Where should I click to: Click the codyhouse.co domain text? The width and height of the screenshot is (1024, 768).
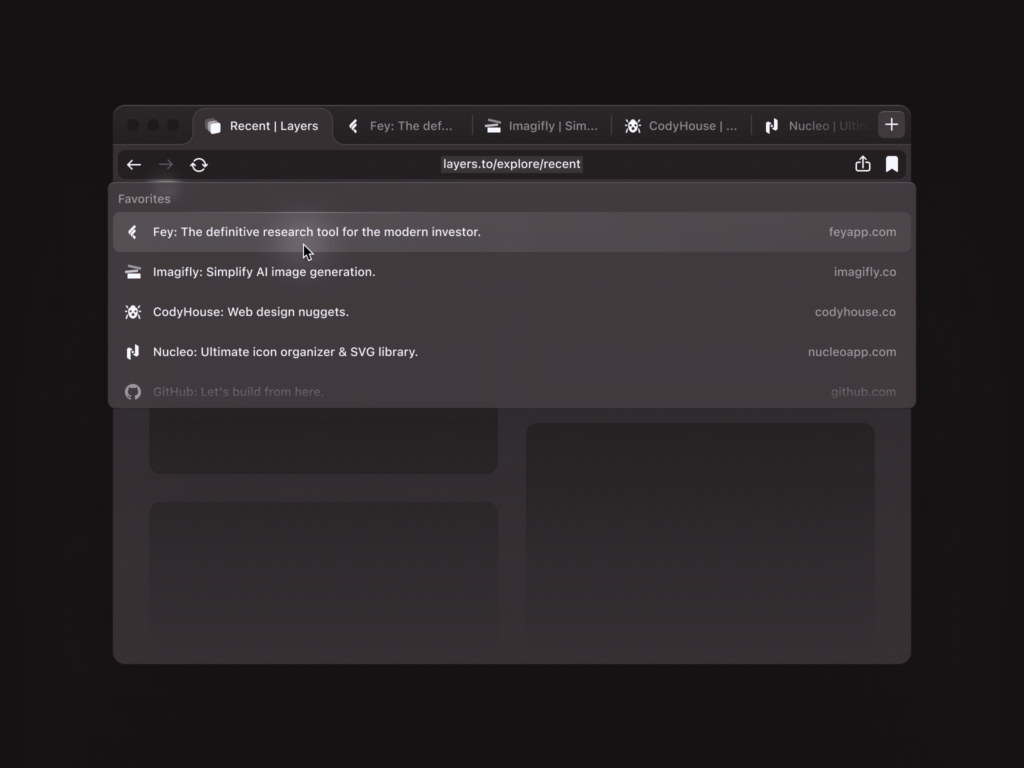855,312
